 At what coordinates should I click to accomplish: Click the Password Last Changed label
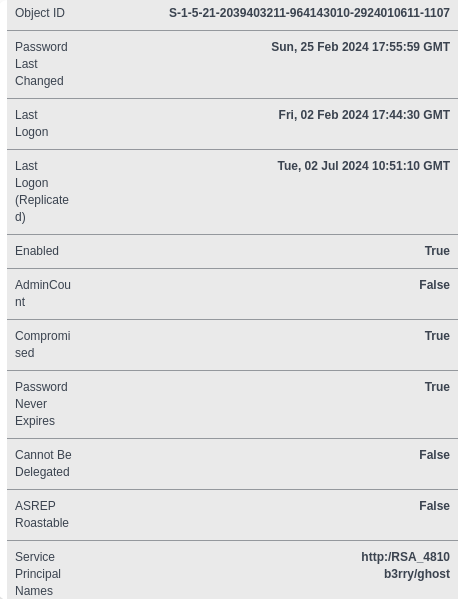[41, 64]
